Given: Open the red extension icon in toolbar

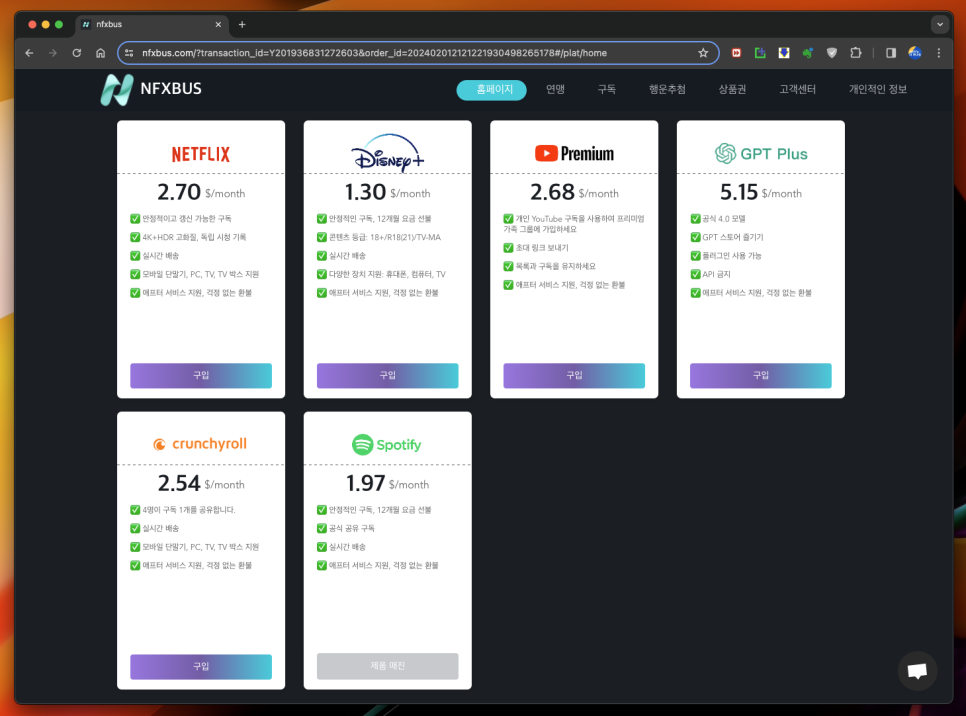Looking at the screenshot, I should [736, 53].
